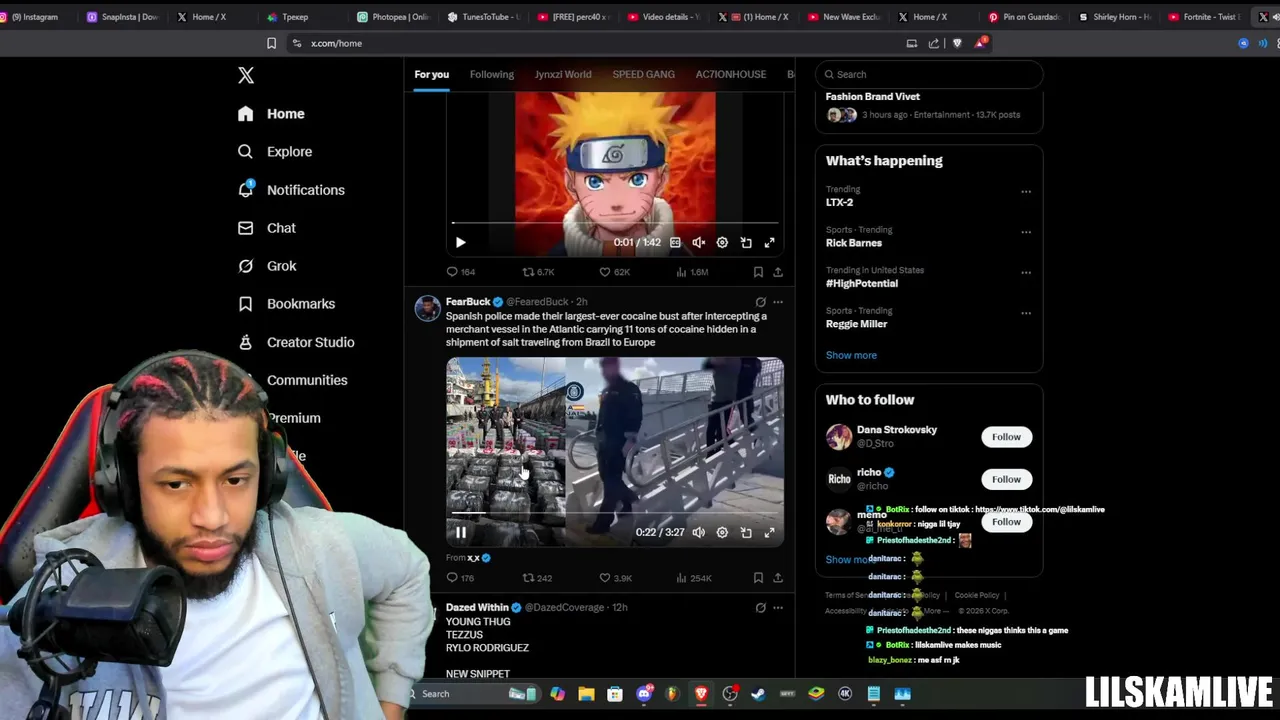Open the more menu on FearBuck's post

point(778,301)
